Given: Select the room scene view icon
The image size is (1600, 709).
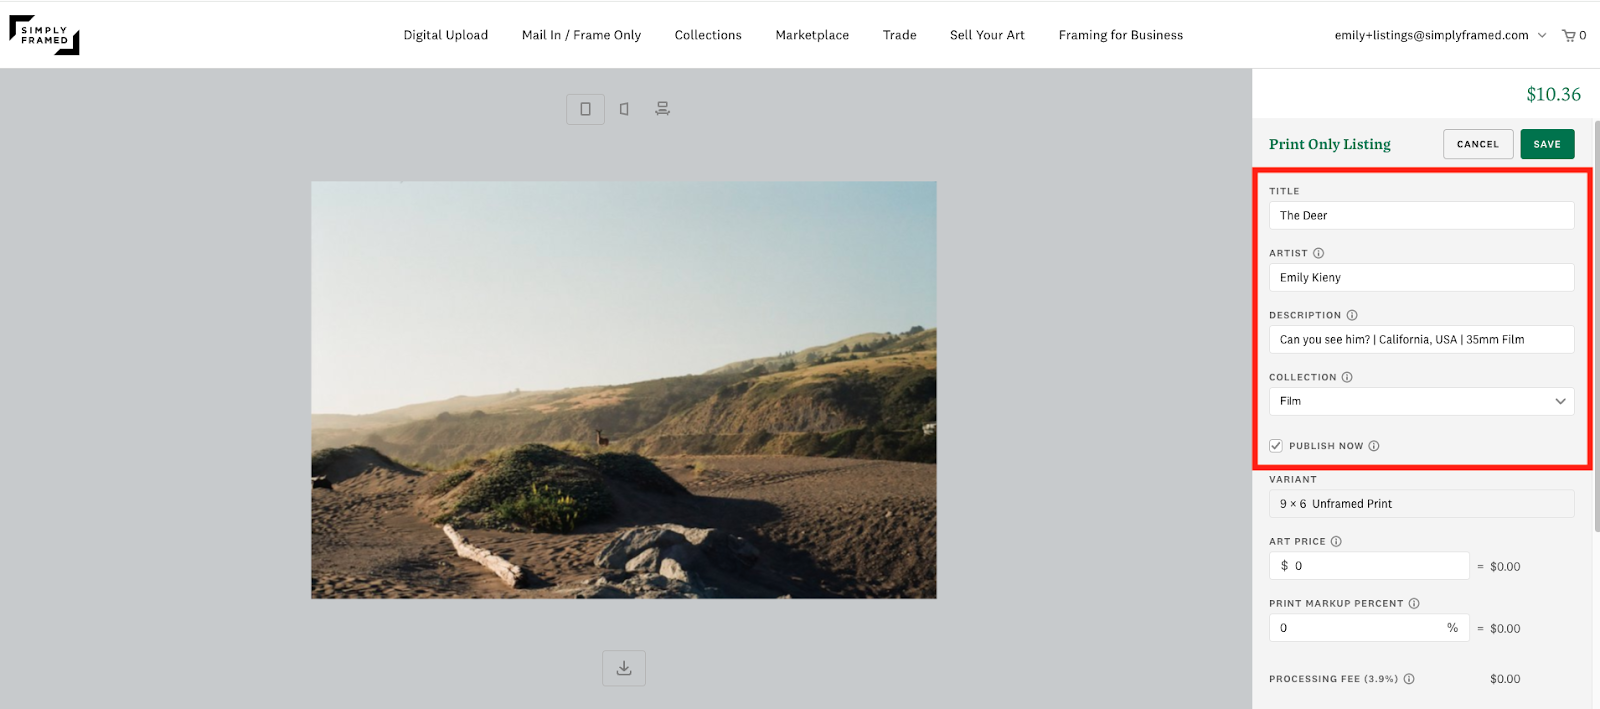Looking at the screenshot, I should (x=662, y=109).
